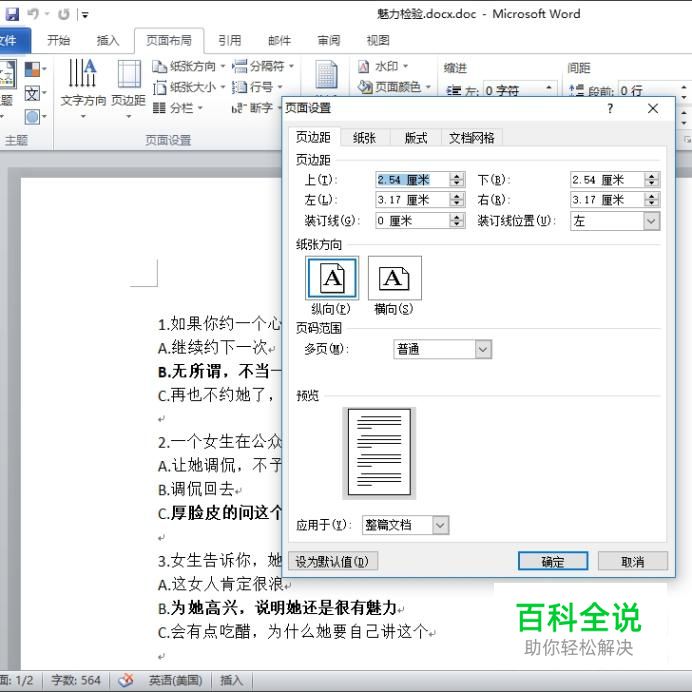
Task: Click the 段前 spacing field in ribbon
Action: (x=654, y=90)
